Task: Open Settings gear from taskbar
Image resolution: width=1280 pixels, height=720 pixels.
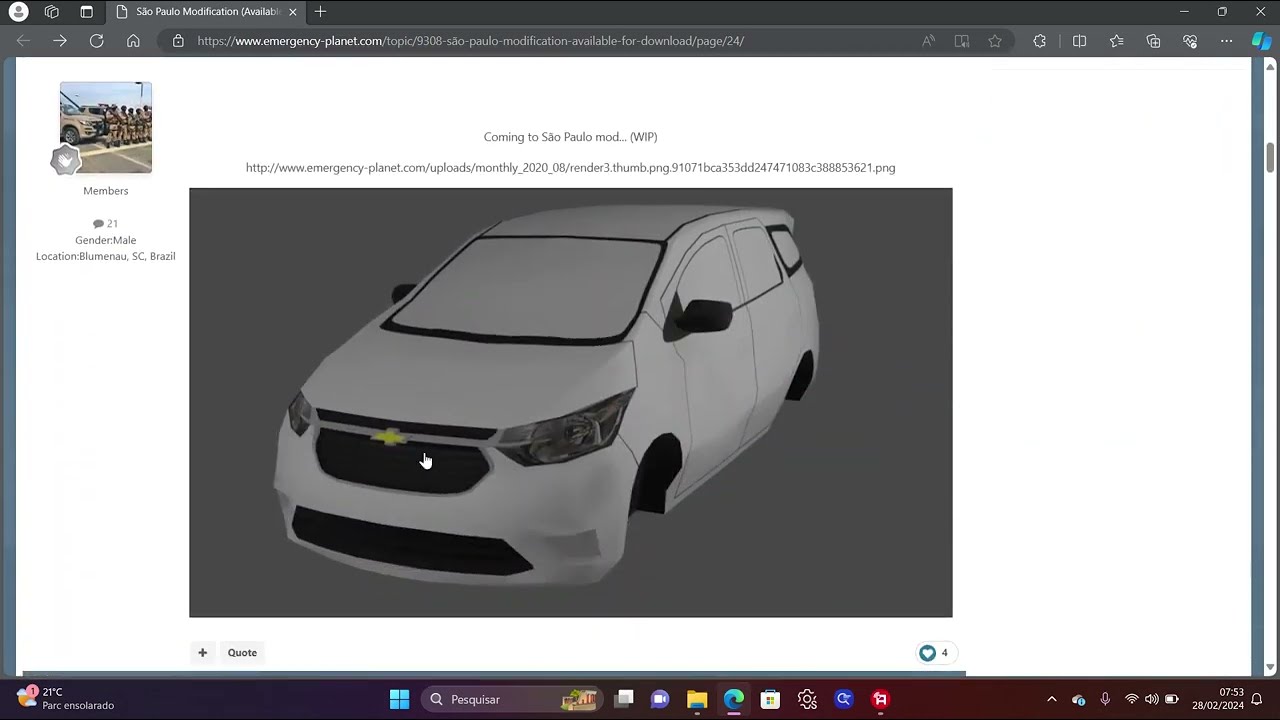Action: click(807, 699)
